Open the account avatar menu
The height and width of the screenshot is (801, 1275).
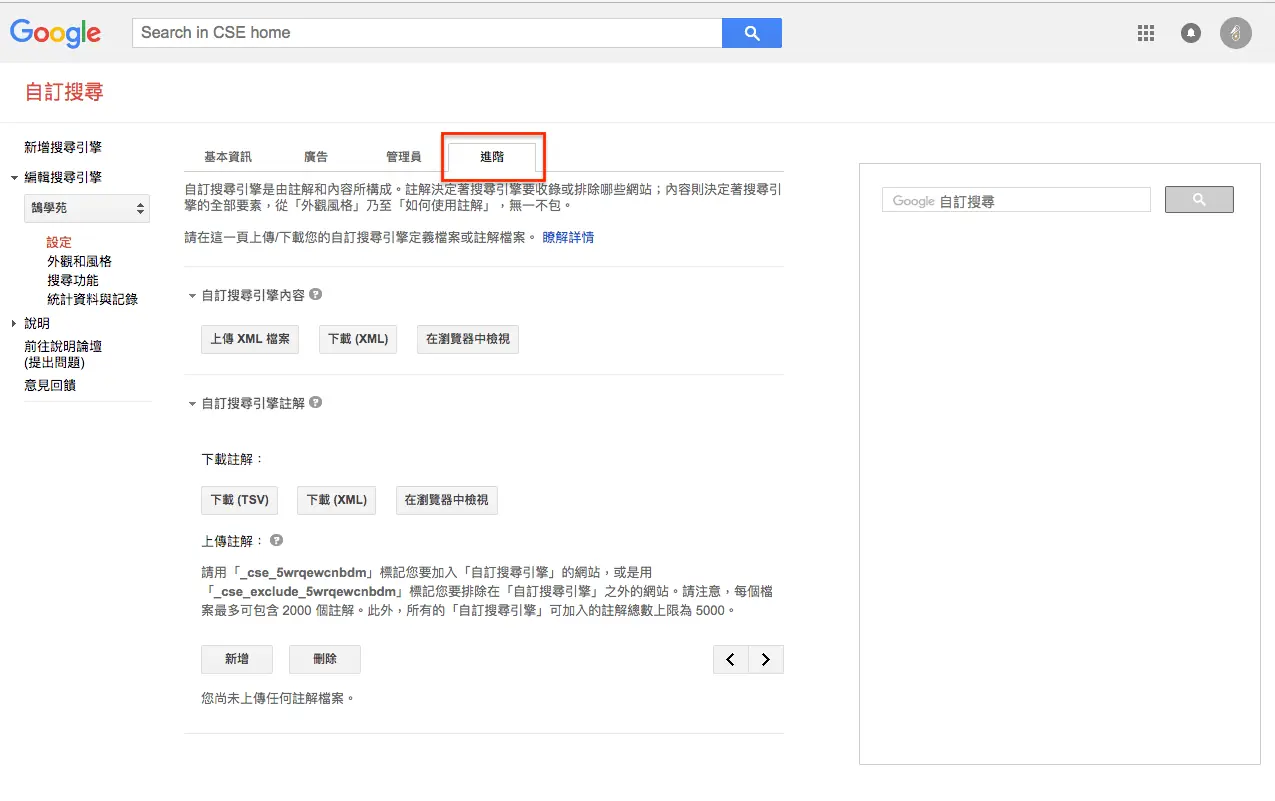1236,33
